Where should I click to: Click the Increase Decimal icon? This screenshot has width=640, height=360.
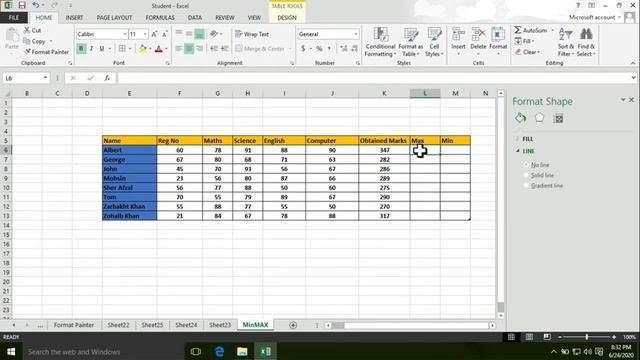click(344, 49)
